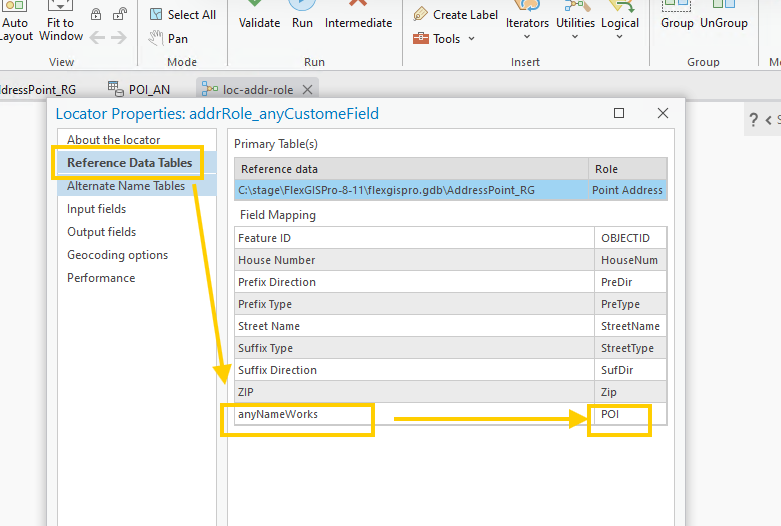Screen dimensions: 781x526
Task: Click Create Label in Insert group
Action: (x=455, y=14)
